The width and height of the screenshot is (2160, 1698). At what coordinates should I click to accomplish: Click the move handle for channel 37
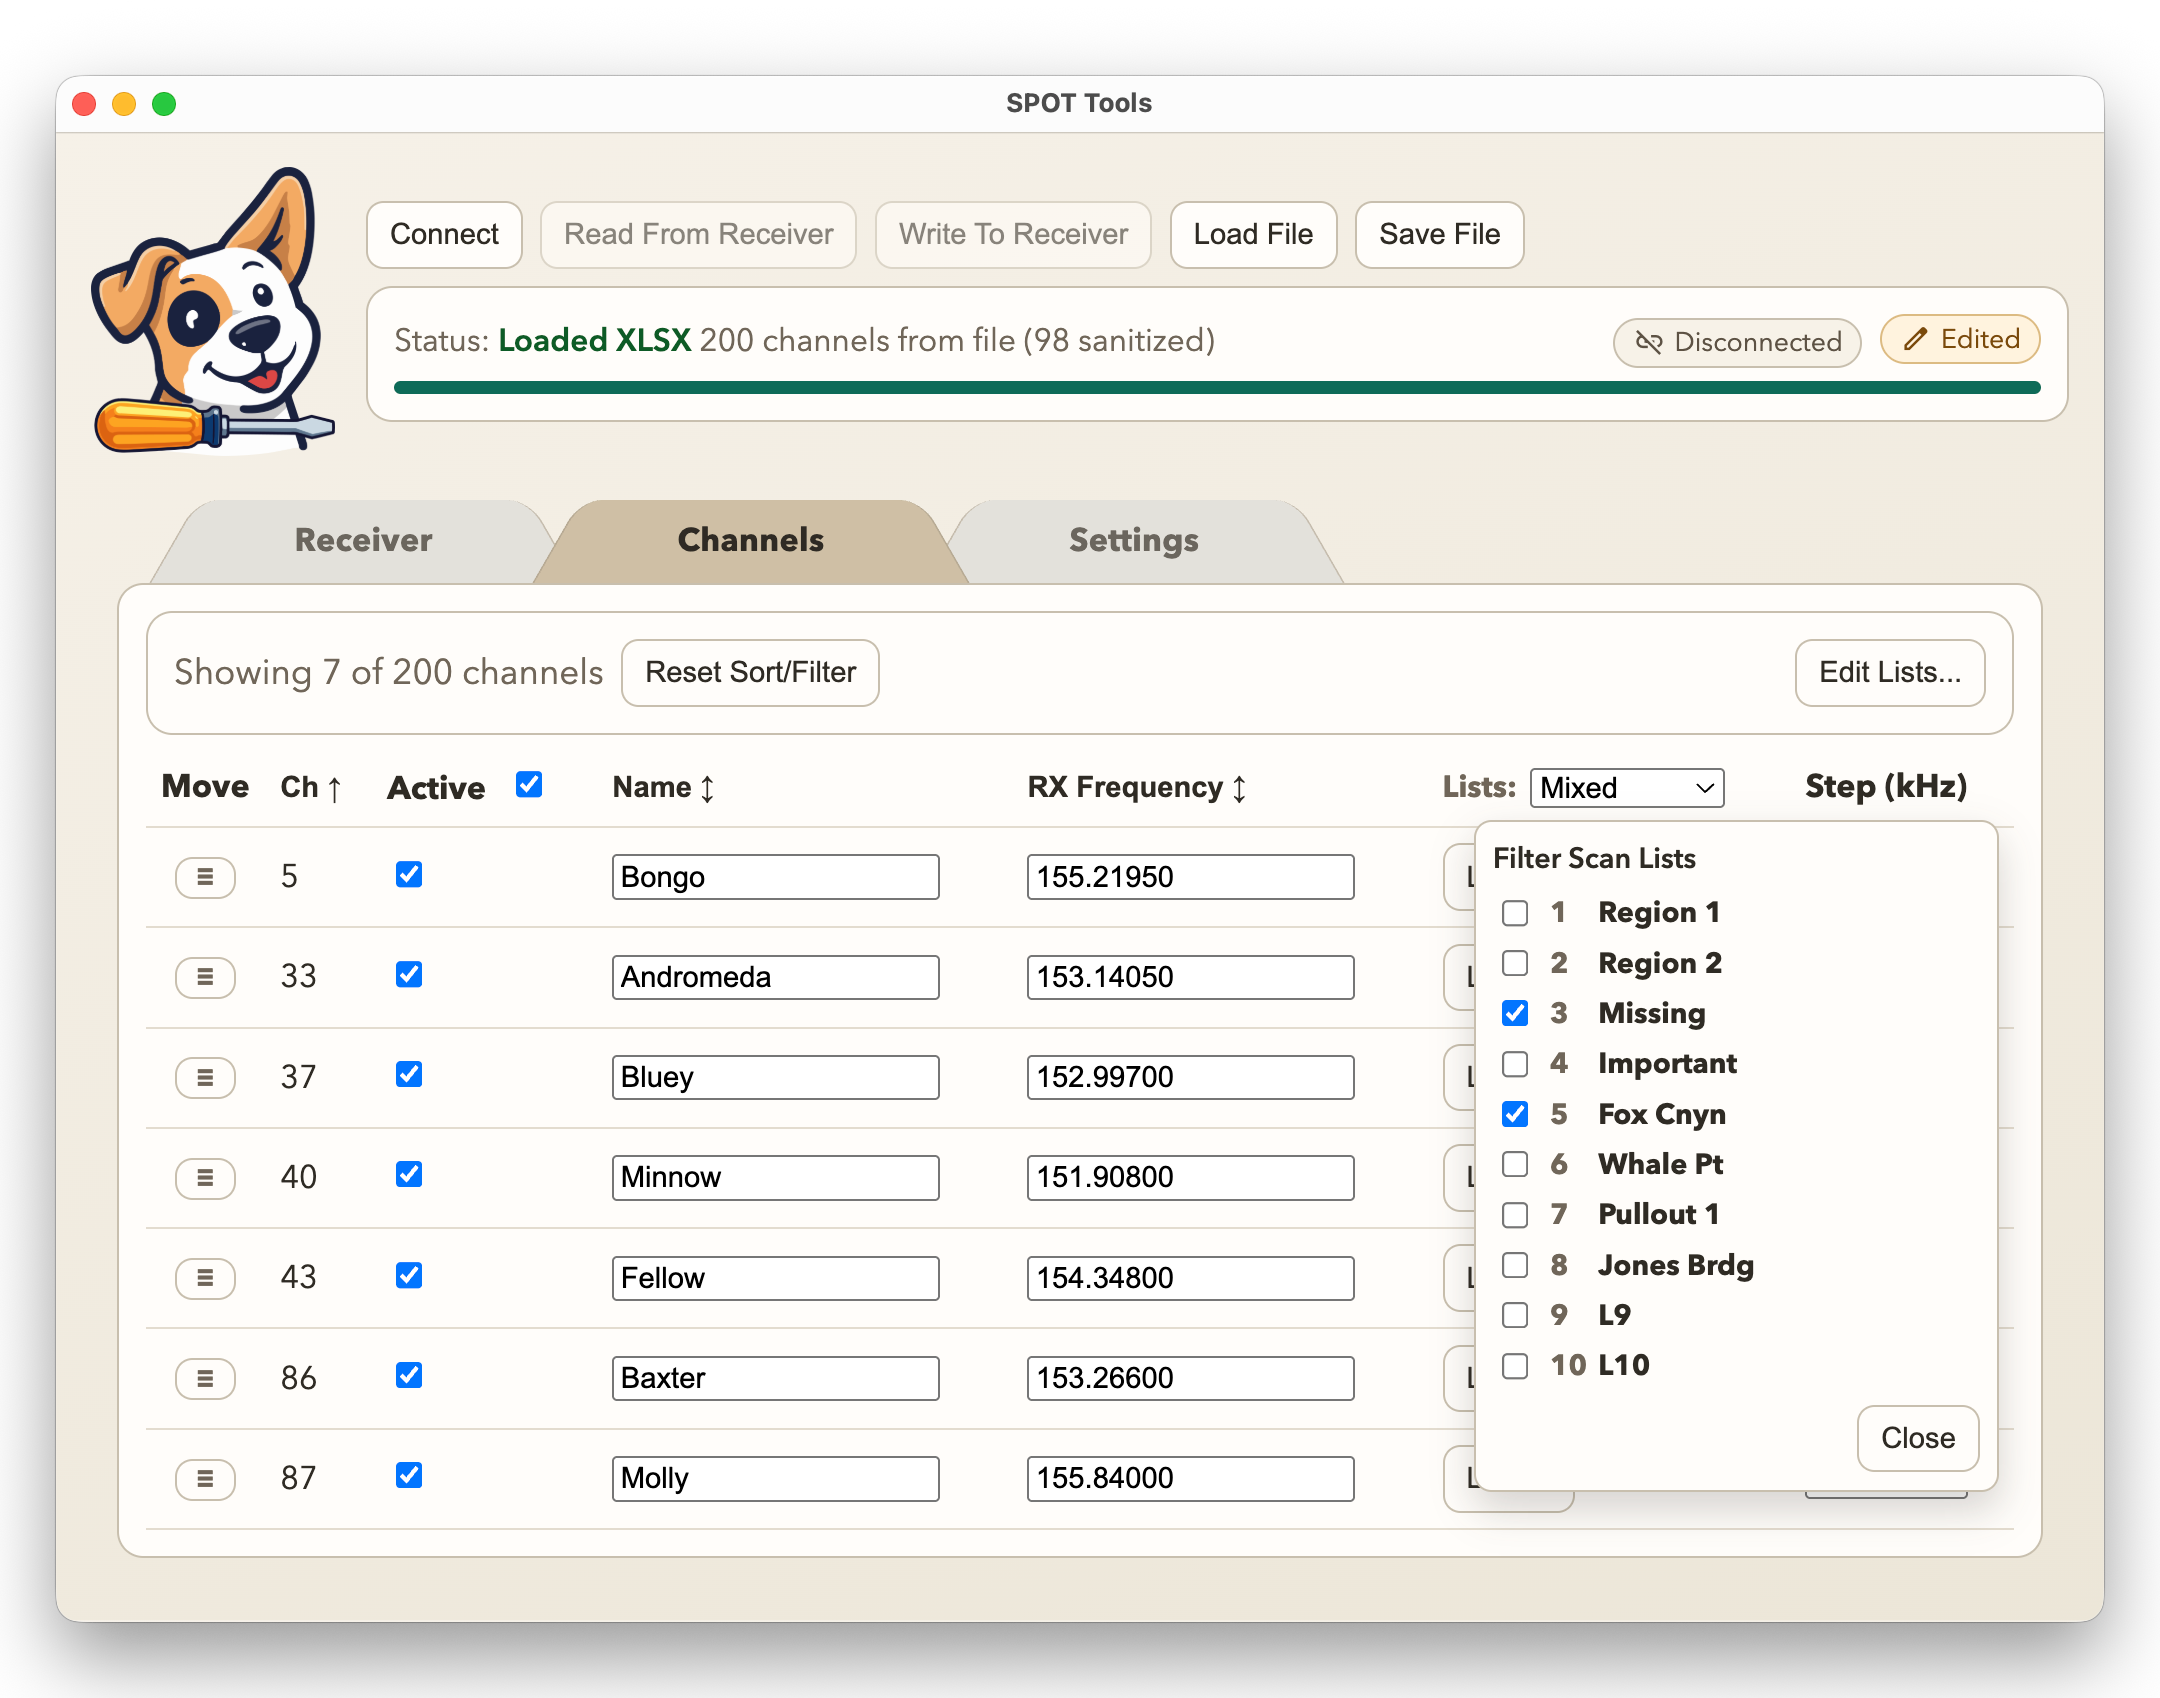point(205,1077)
